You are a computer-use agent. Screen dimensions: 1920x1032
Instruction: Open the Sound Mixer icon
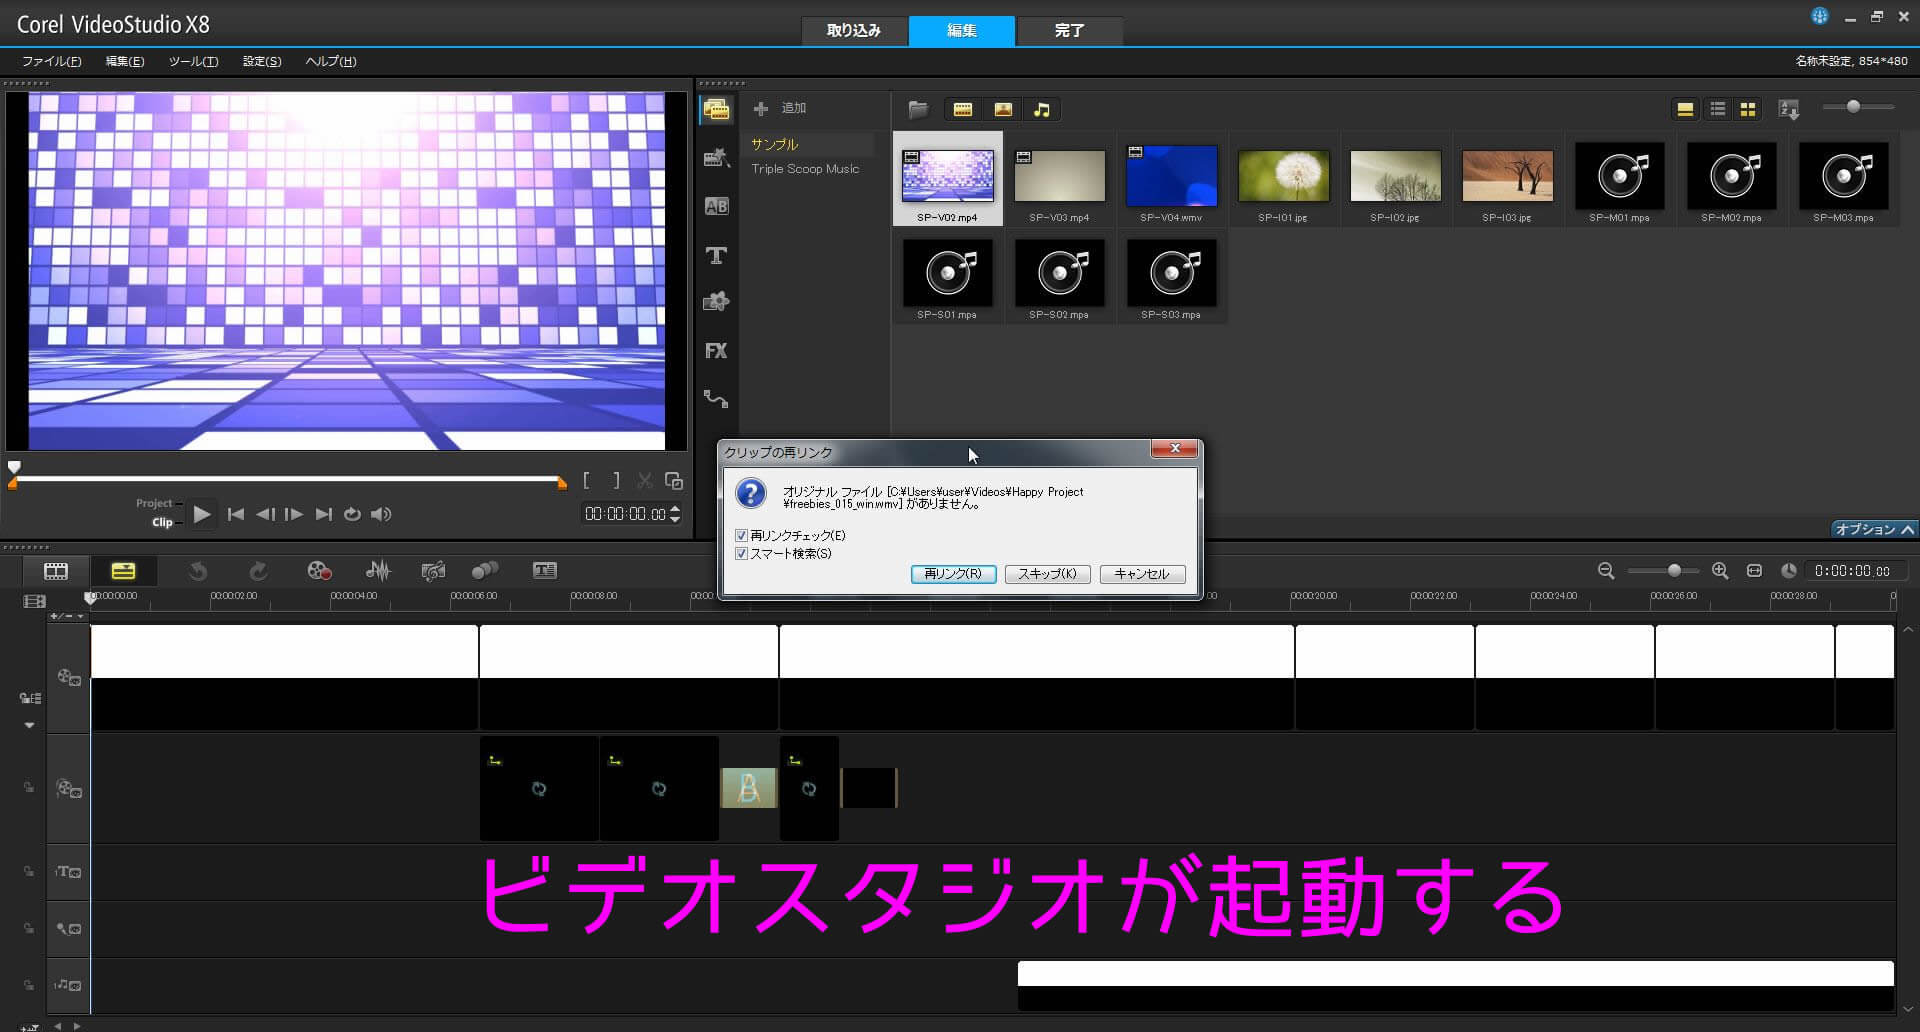pyautogui.click(x=378, y=571)
